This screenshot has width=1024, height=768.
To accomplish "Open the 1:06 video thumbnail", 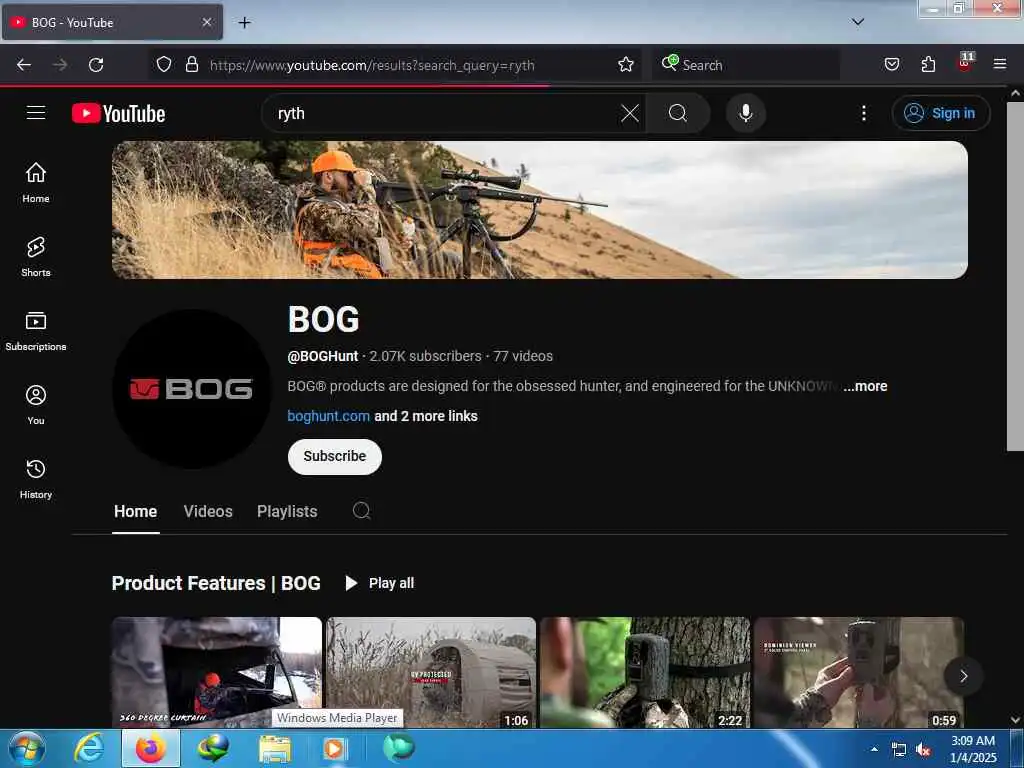I will pyautogui.click(x=431, y=672).
